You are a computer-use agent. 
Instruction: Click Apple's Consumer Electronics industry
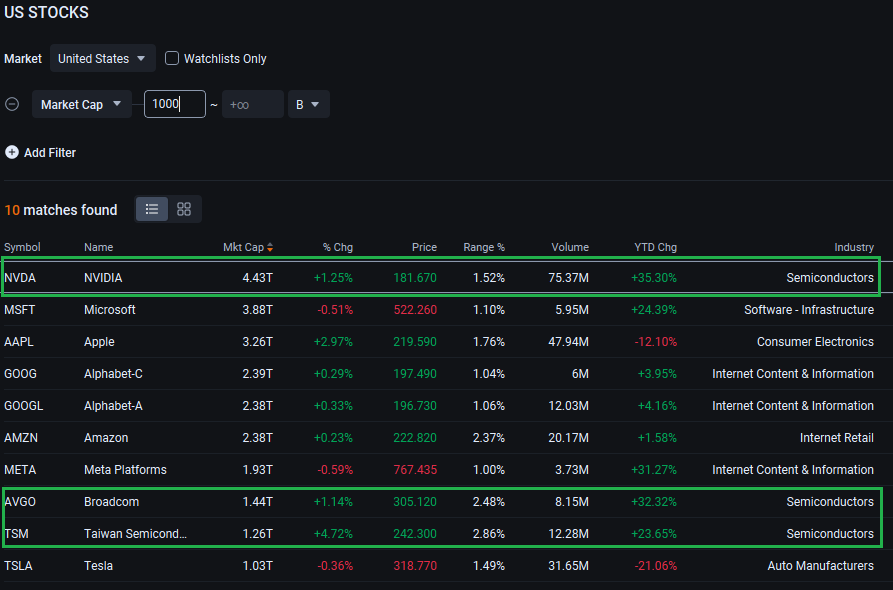point(816,342)
